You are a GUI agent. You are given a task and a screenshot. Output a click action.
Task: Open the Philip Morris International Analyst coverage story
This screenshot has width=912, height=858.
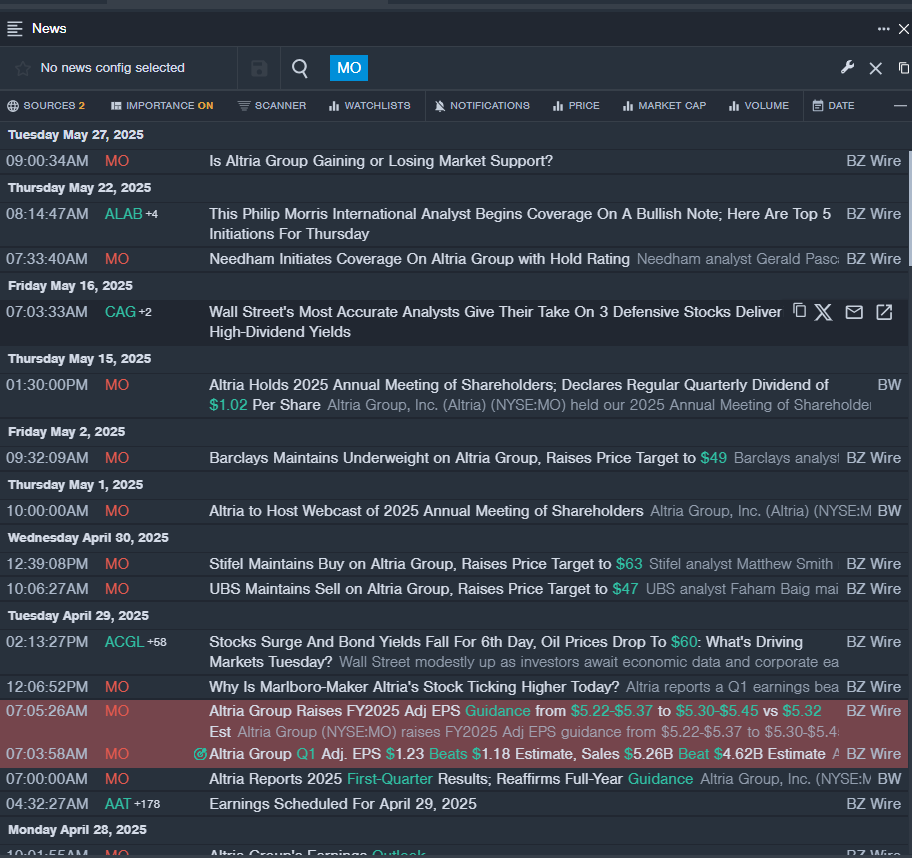(520, 224)
